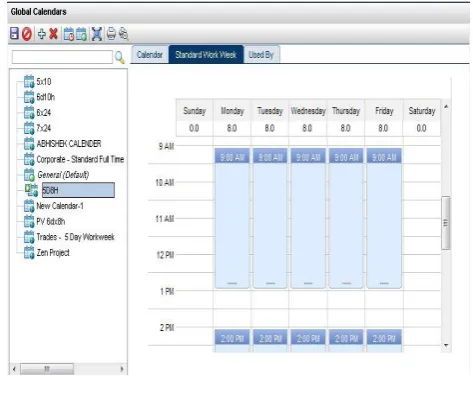473x398 pixels.
Task: Delete calendar with red X icon
Action: coord(53,34)
